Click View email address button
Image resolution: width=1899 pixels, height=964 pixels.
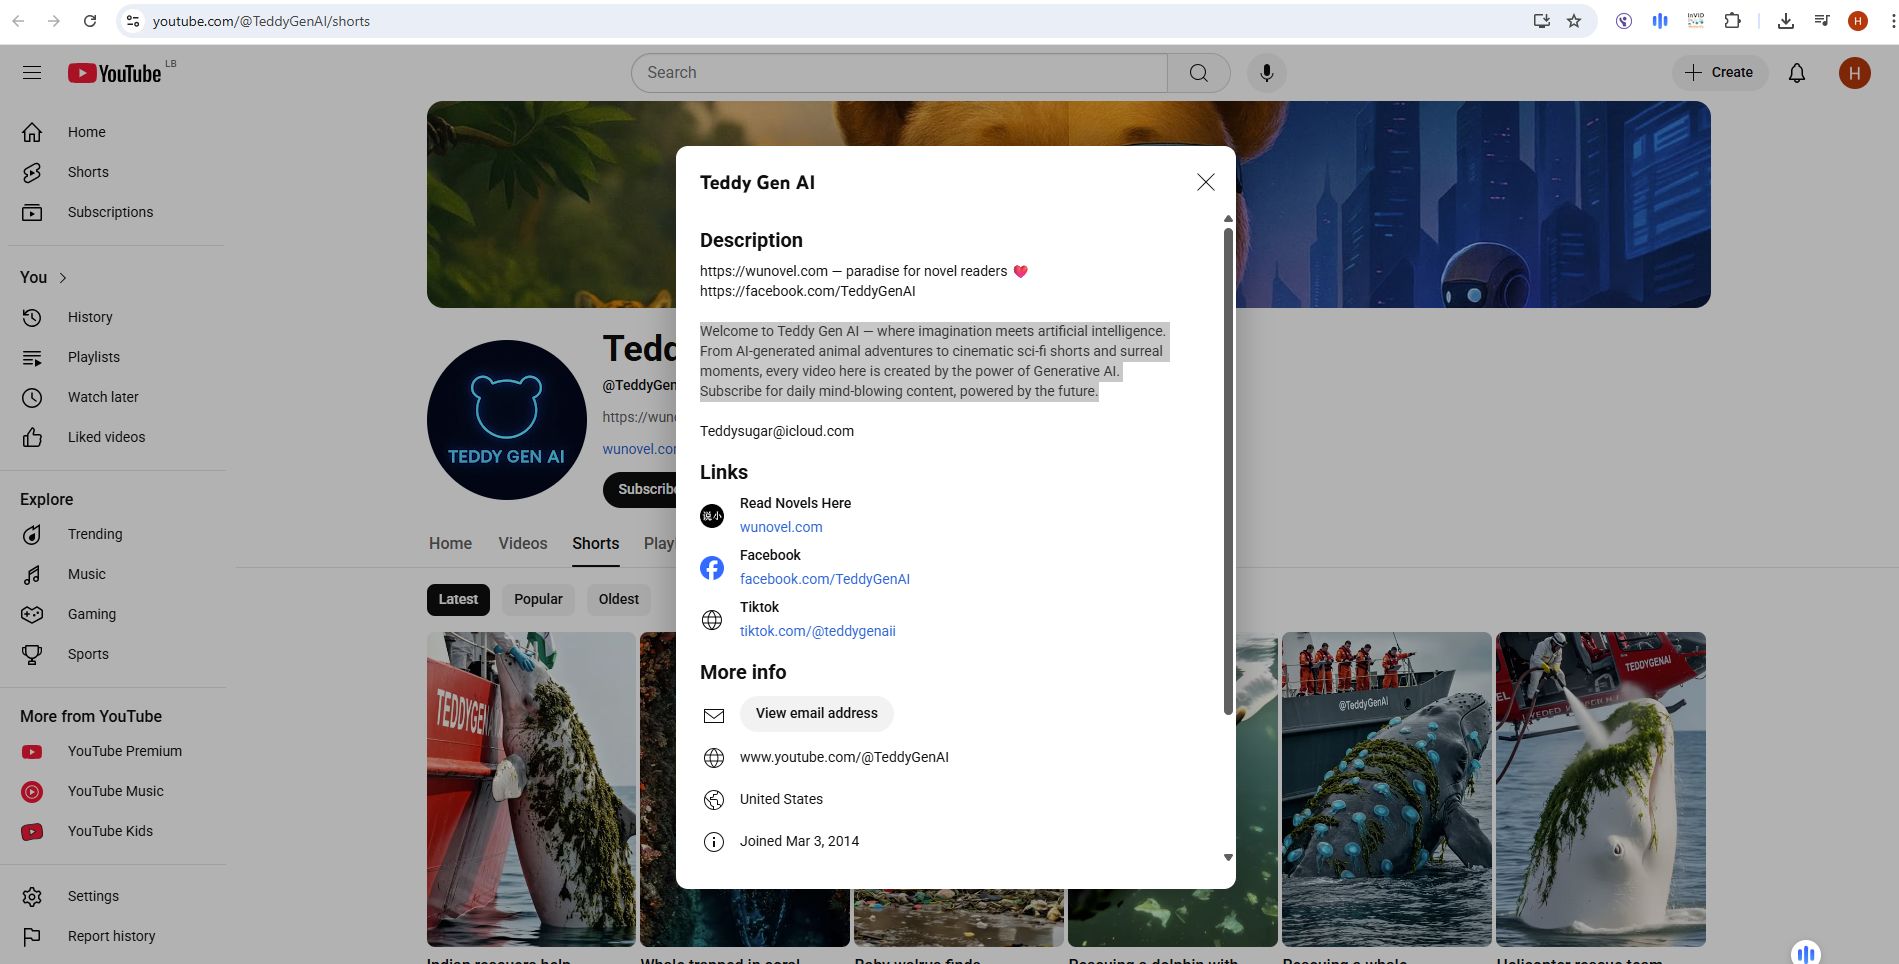(816, 713)
